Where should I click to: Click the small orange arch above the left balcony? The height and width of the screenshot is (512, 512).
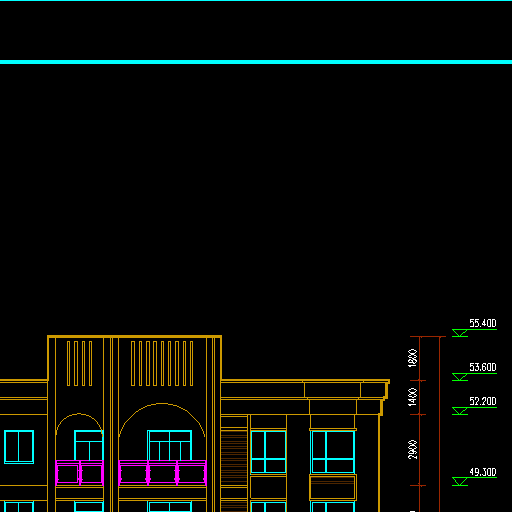79,424
